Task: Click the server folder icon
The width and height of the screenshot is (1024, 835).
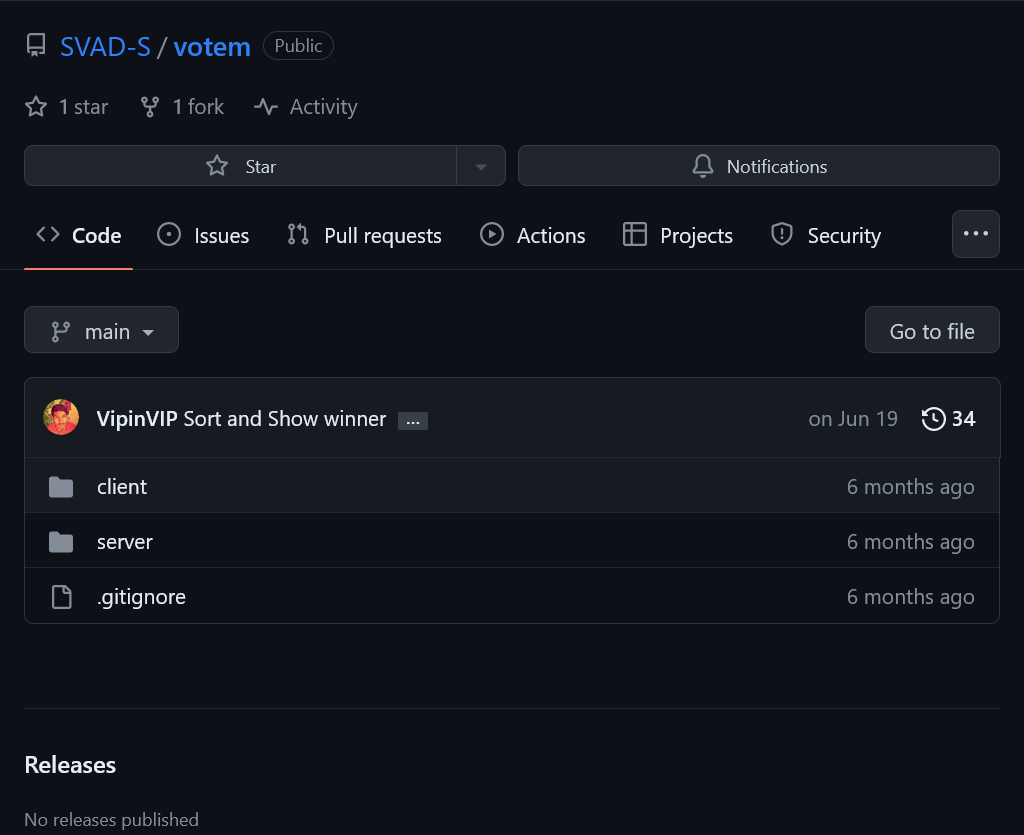Action: pos(61,541)
